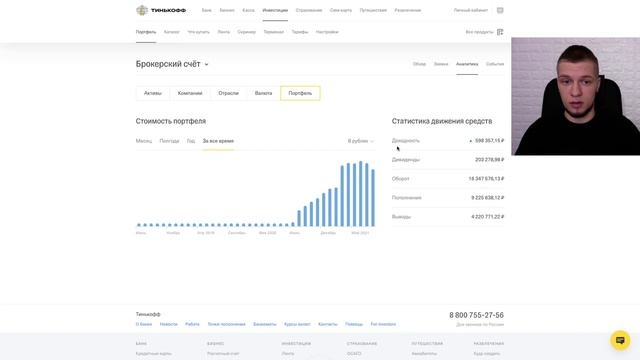This screenshot has height=360, width=640.
Task: Click the last bar in portfolio chart
Action: click(373, 198)
